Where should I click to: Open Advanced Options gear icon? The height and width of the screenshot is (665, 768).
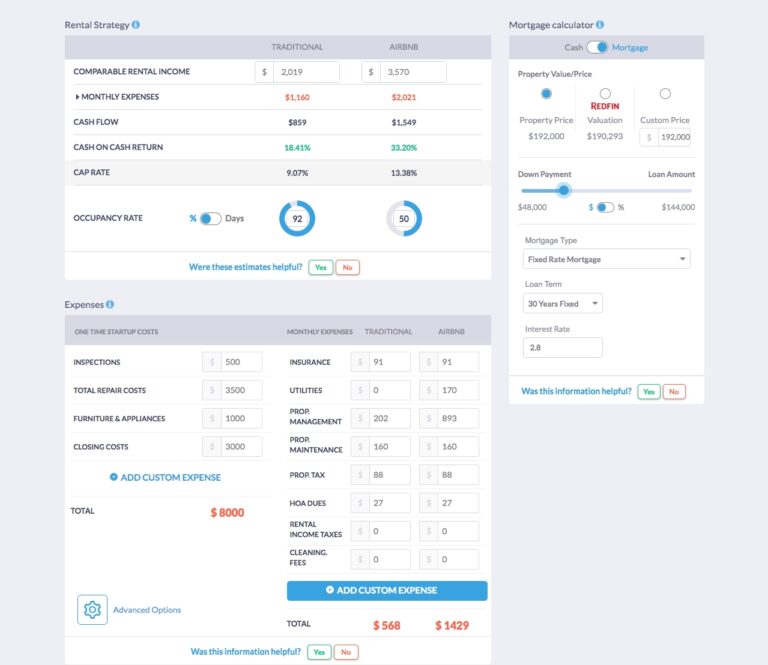(x=92, y=609)
